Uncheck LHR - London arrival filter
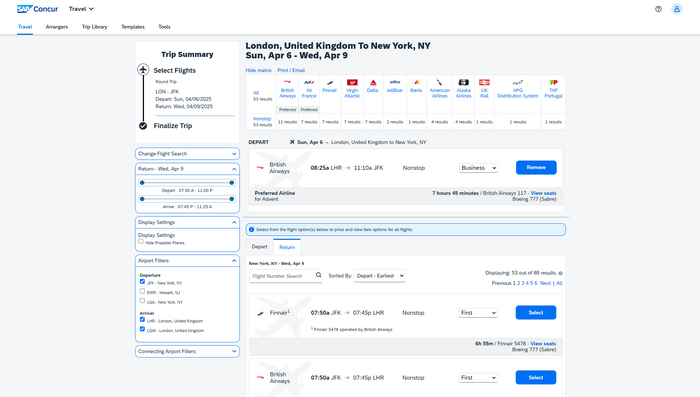Screen dimensions: 700x397 (142, 320)
